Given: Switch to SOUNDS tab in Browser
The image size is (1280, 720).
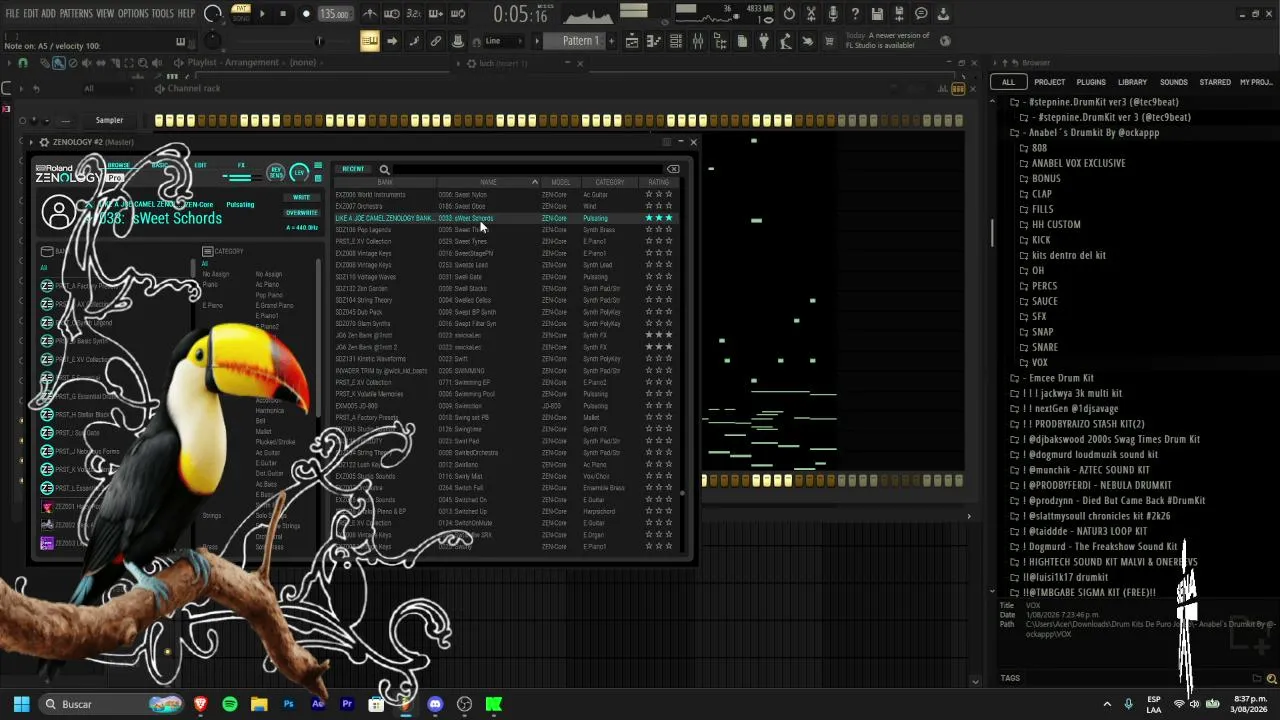Looking at the screenshot, I should pos(1173,82).
